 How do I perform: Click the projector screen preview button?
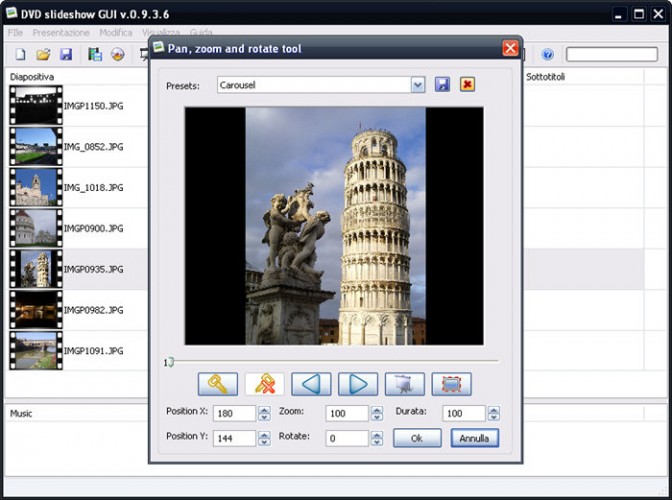(405, 384)
